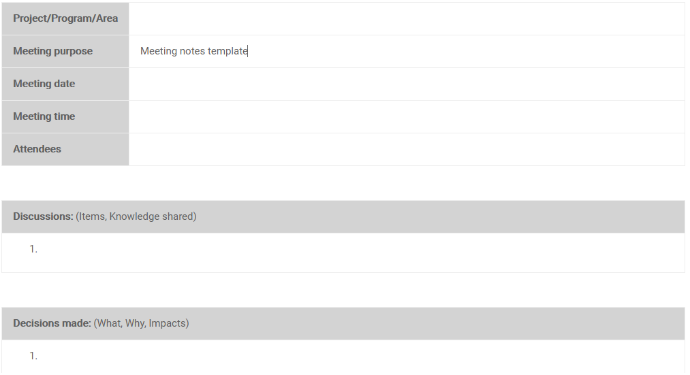Click the 'Meeting notes template' text

(194, 51)
